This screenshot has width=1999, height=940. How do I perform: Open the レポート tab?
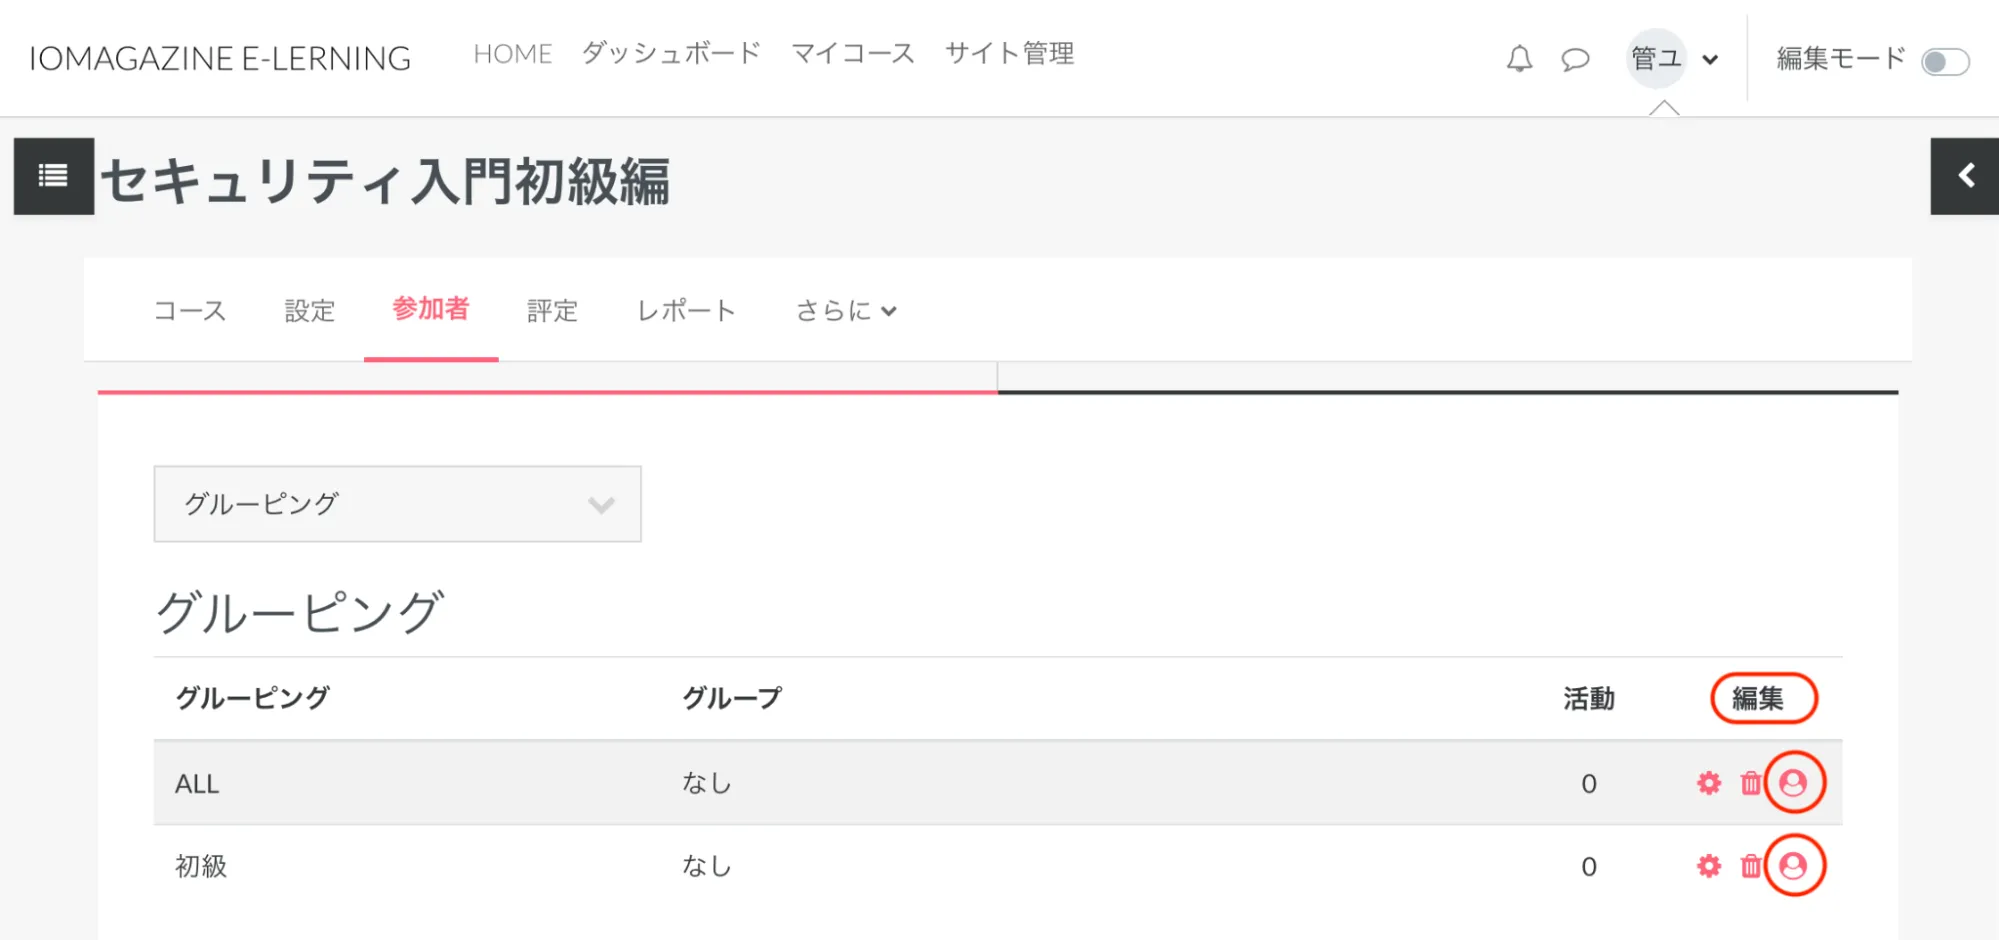coord(686,311)
